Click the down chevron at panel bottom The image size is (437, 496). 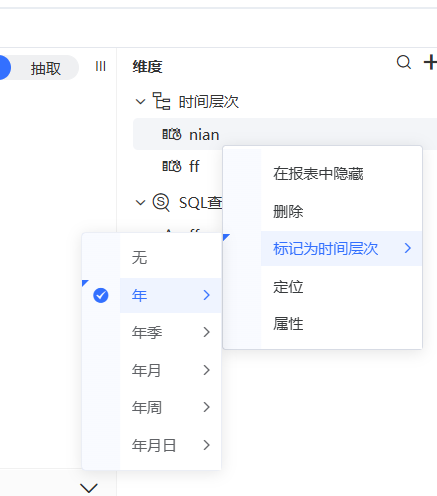tap(89, 488)
